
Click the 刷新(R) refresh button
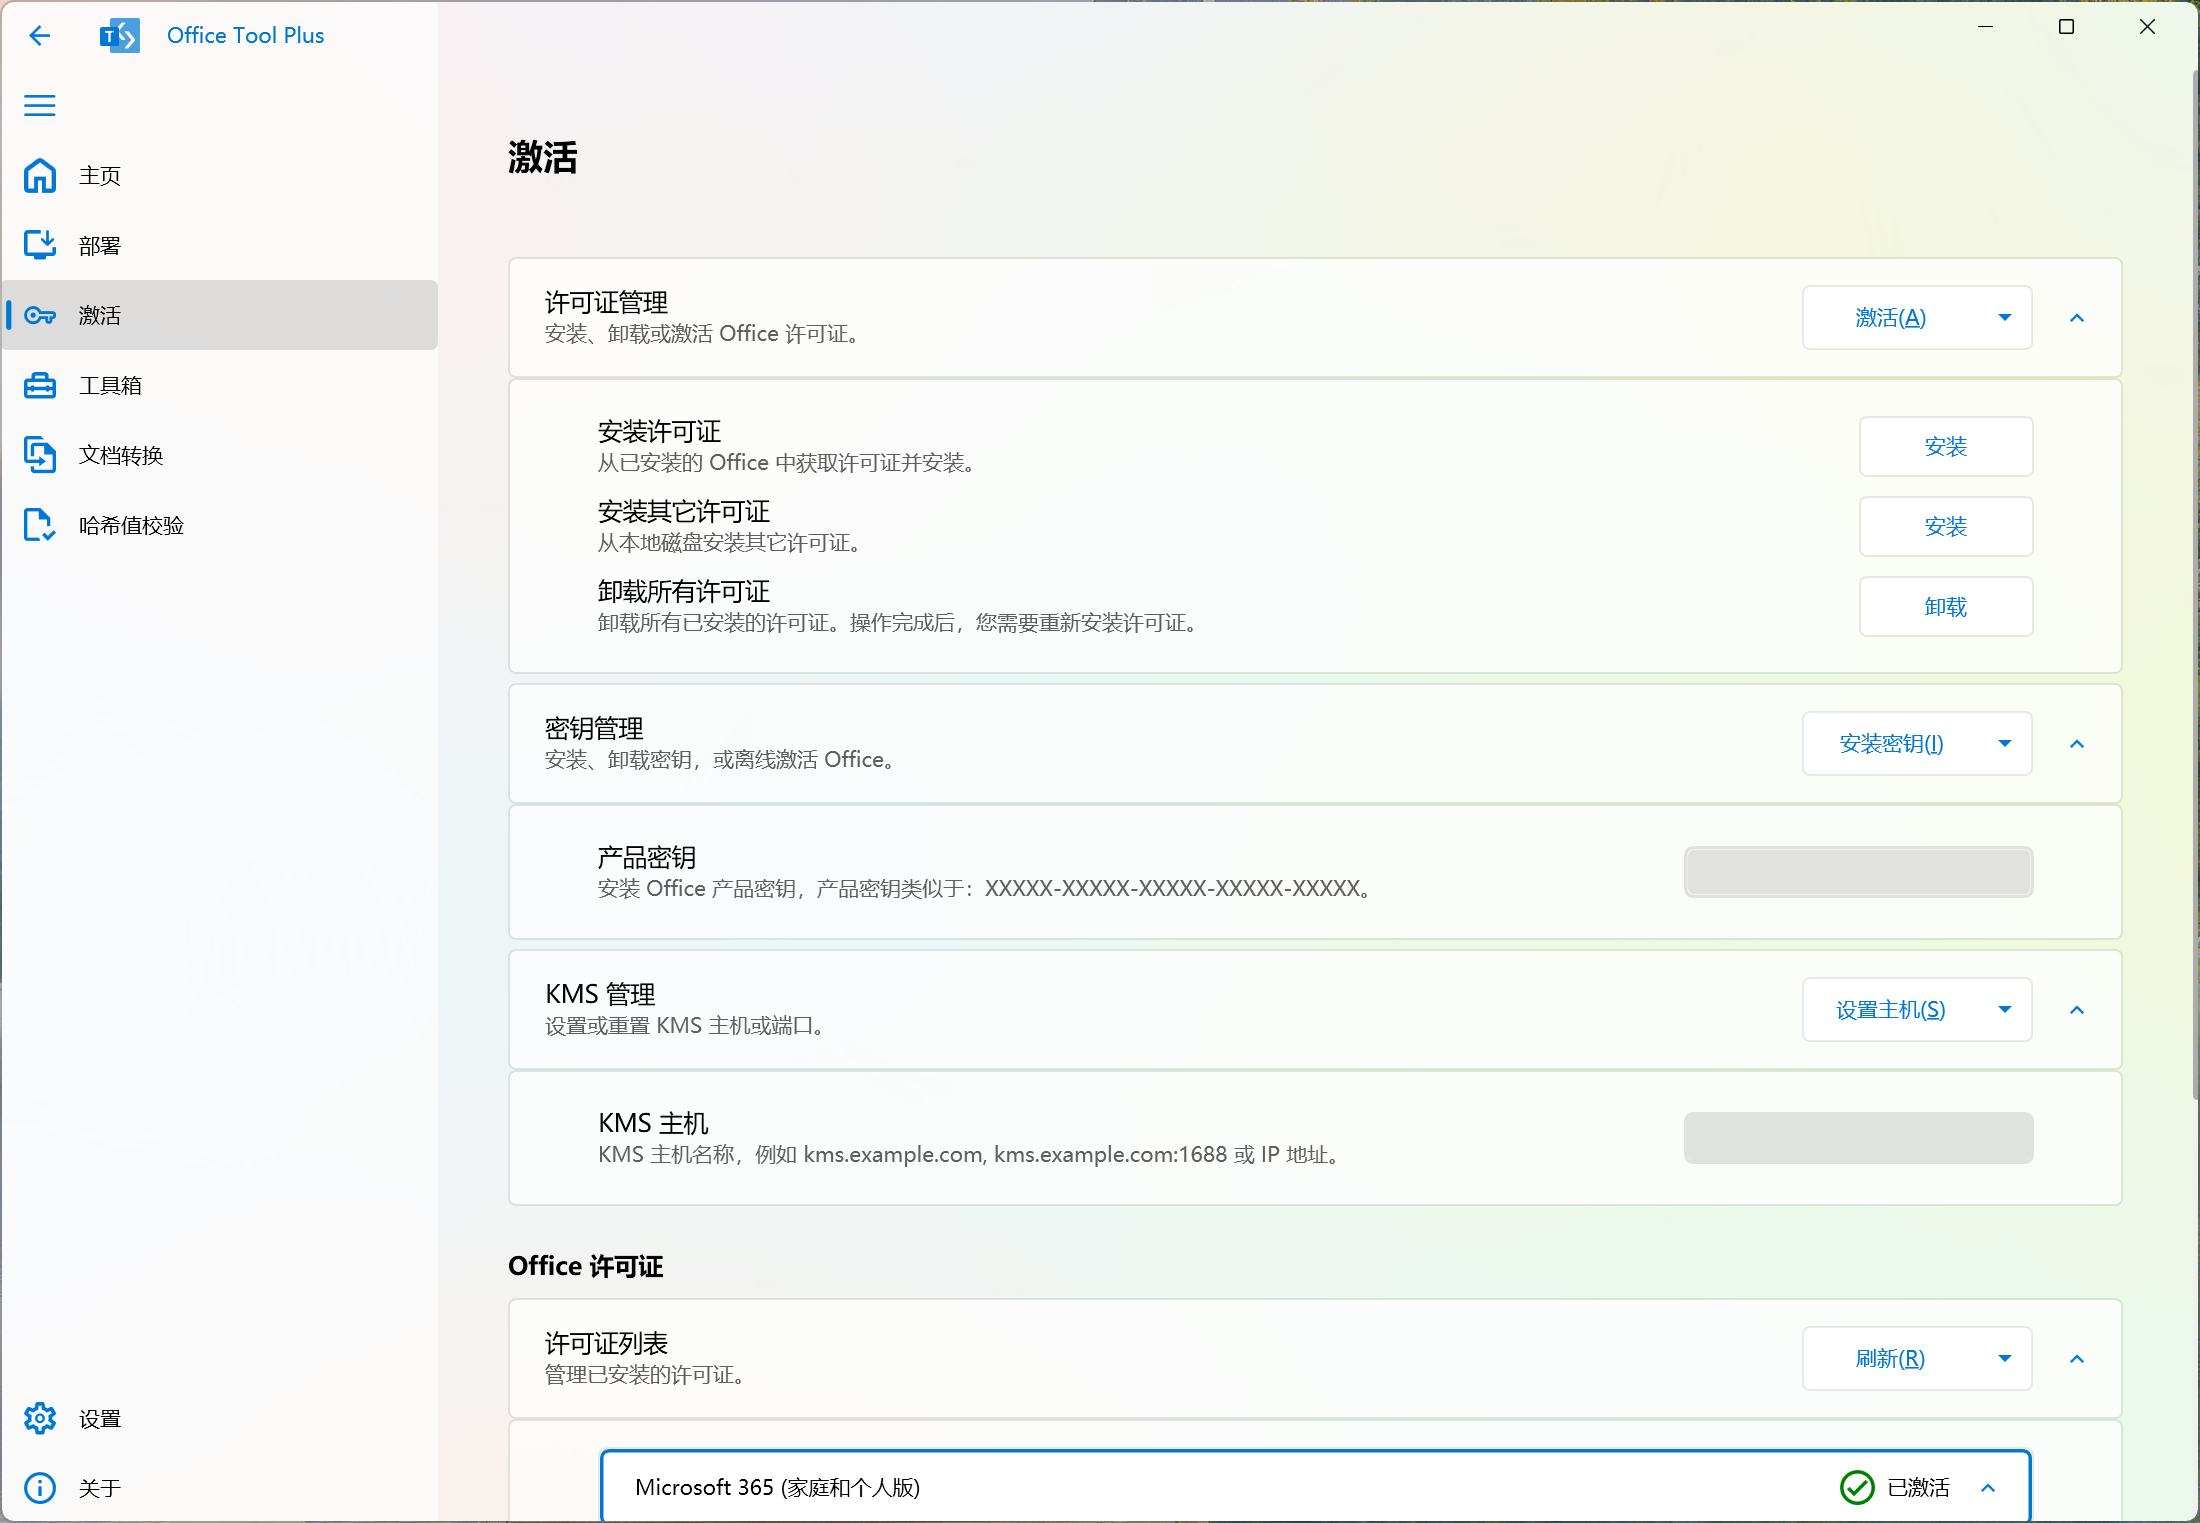[1889, 1359]
